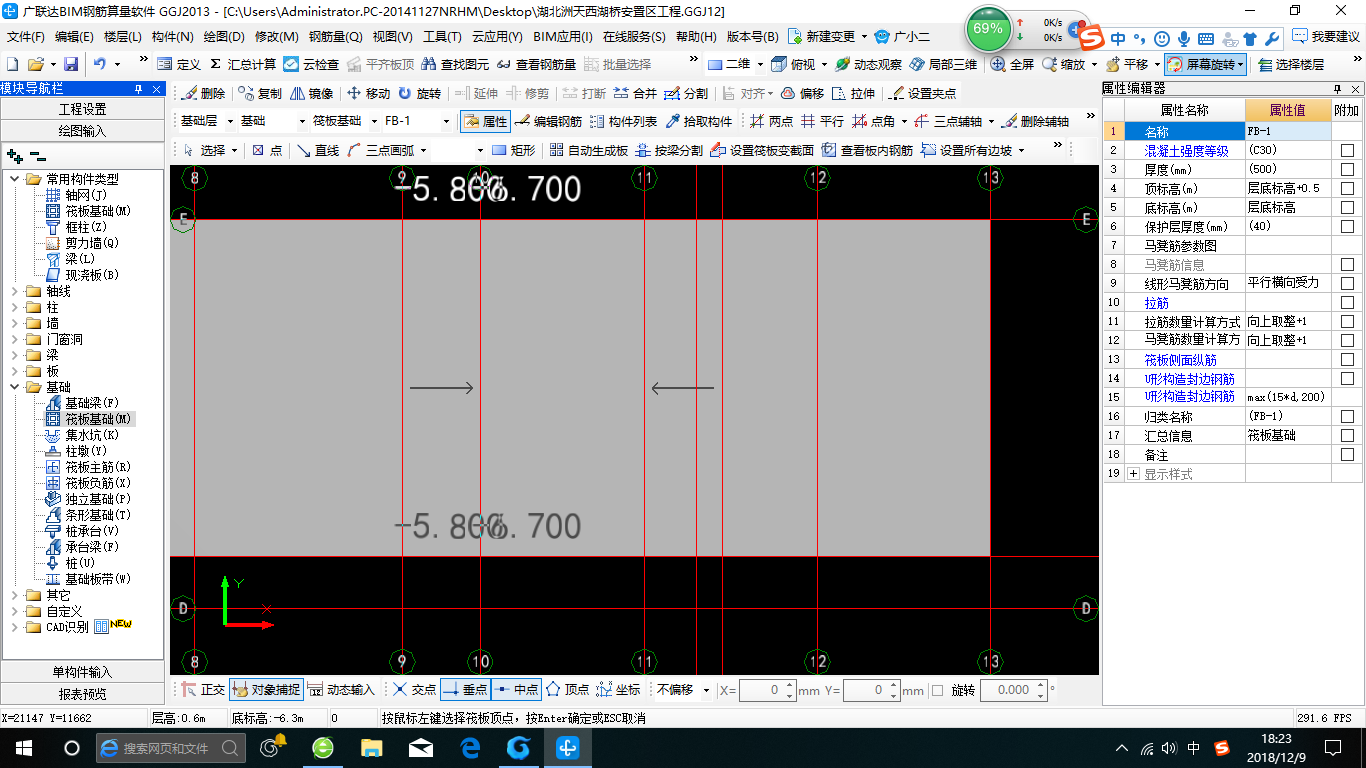Open 云检查 cloud check
Screen dimensions: 1366x768
tap(311, 64)
